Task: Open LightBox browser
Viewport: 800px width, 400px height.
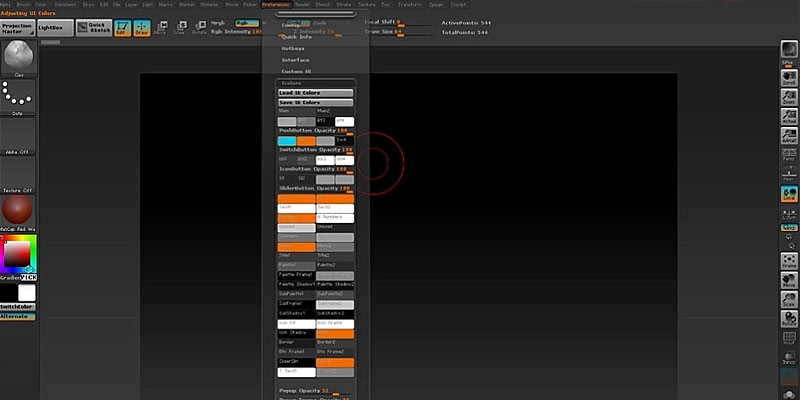Action: point(56,28)
